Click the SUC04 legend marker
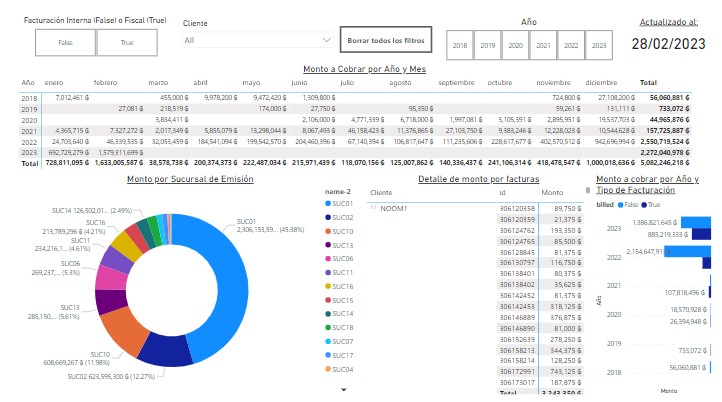Image resolution: width=722 pixels, height=402 pixels. click(x=328, y=369)
